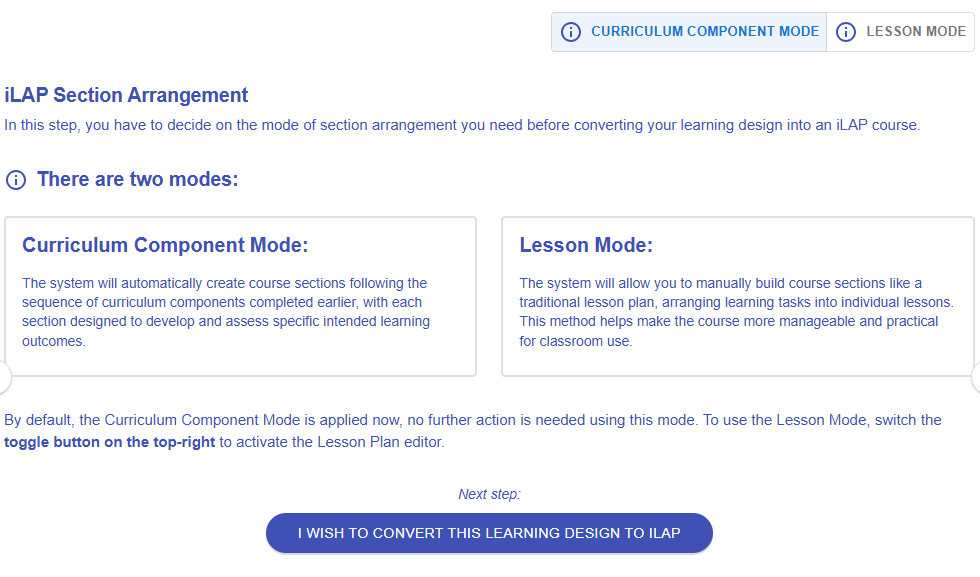
Task: Click the partial circle at the right edge
Action: click(x=976, y=377)
